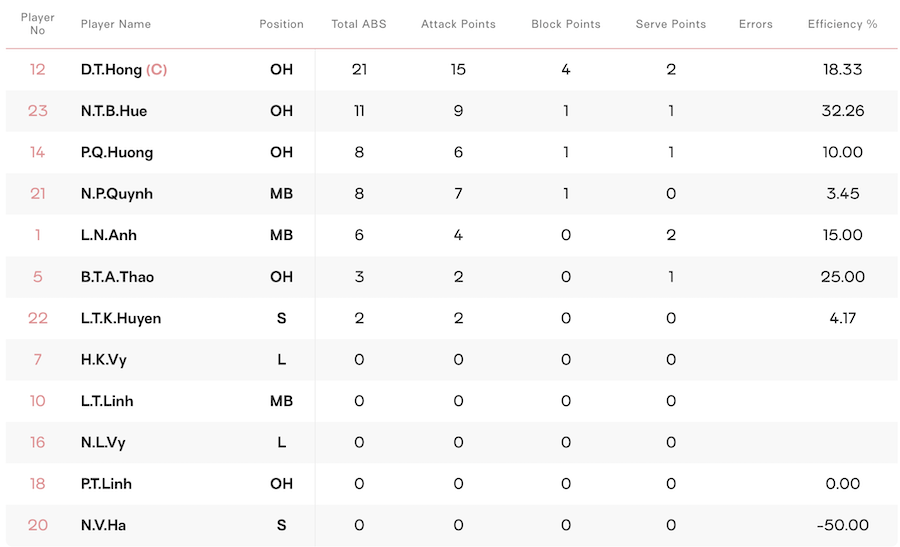900x547 pixels.
Task: Click the Player No column header
Action: (37, 24)
